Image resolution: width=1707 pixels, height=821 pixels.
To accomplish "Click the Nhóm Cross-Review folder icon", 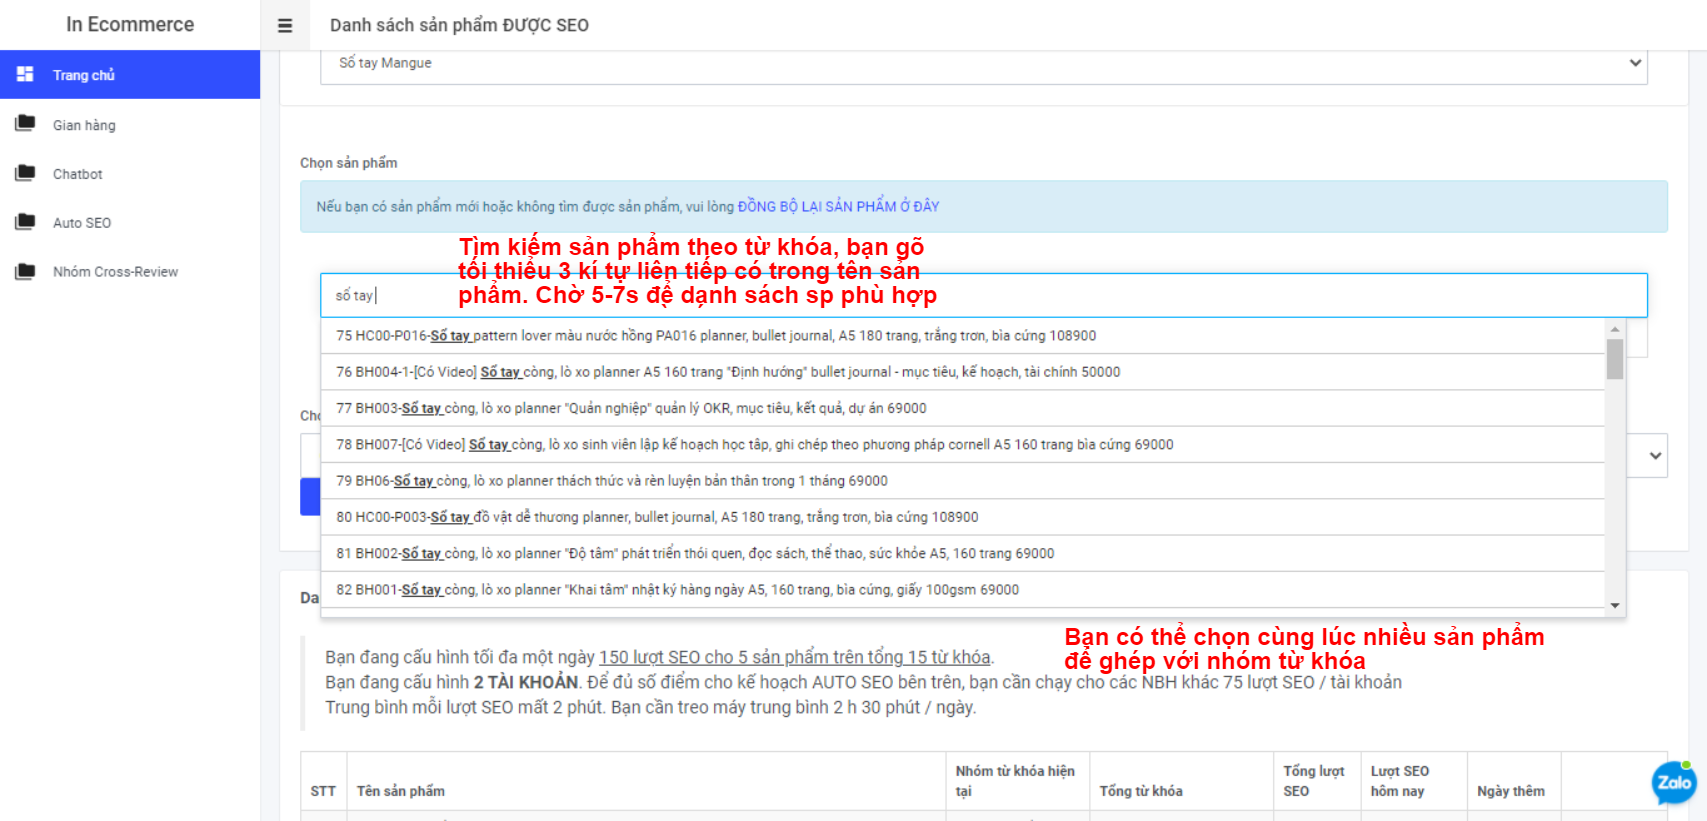I will click(x=25, y=270).
